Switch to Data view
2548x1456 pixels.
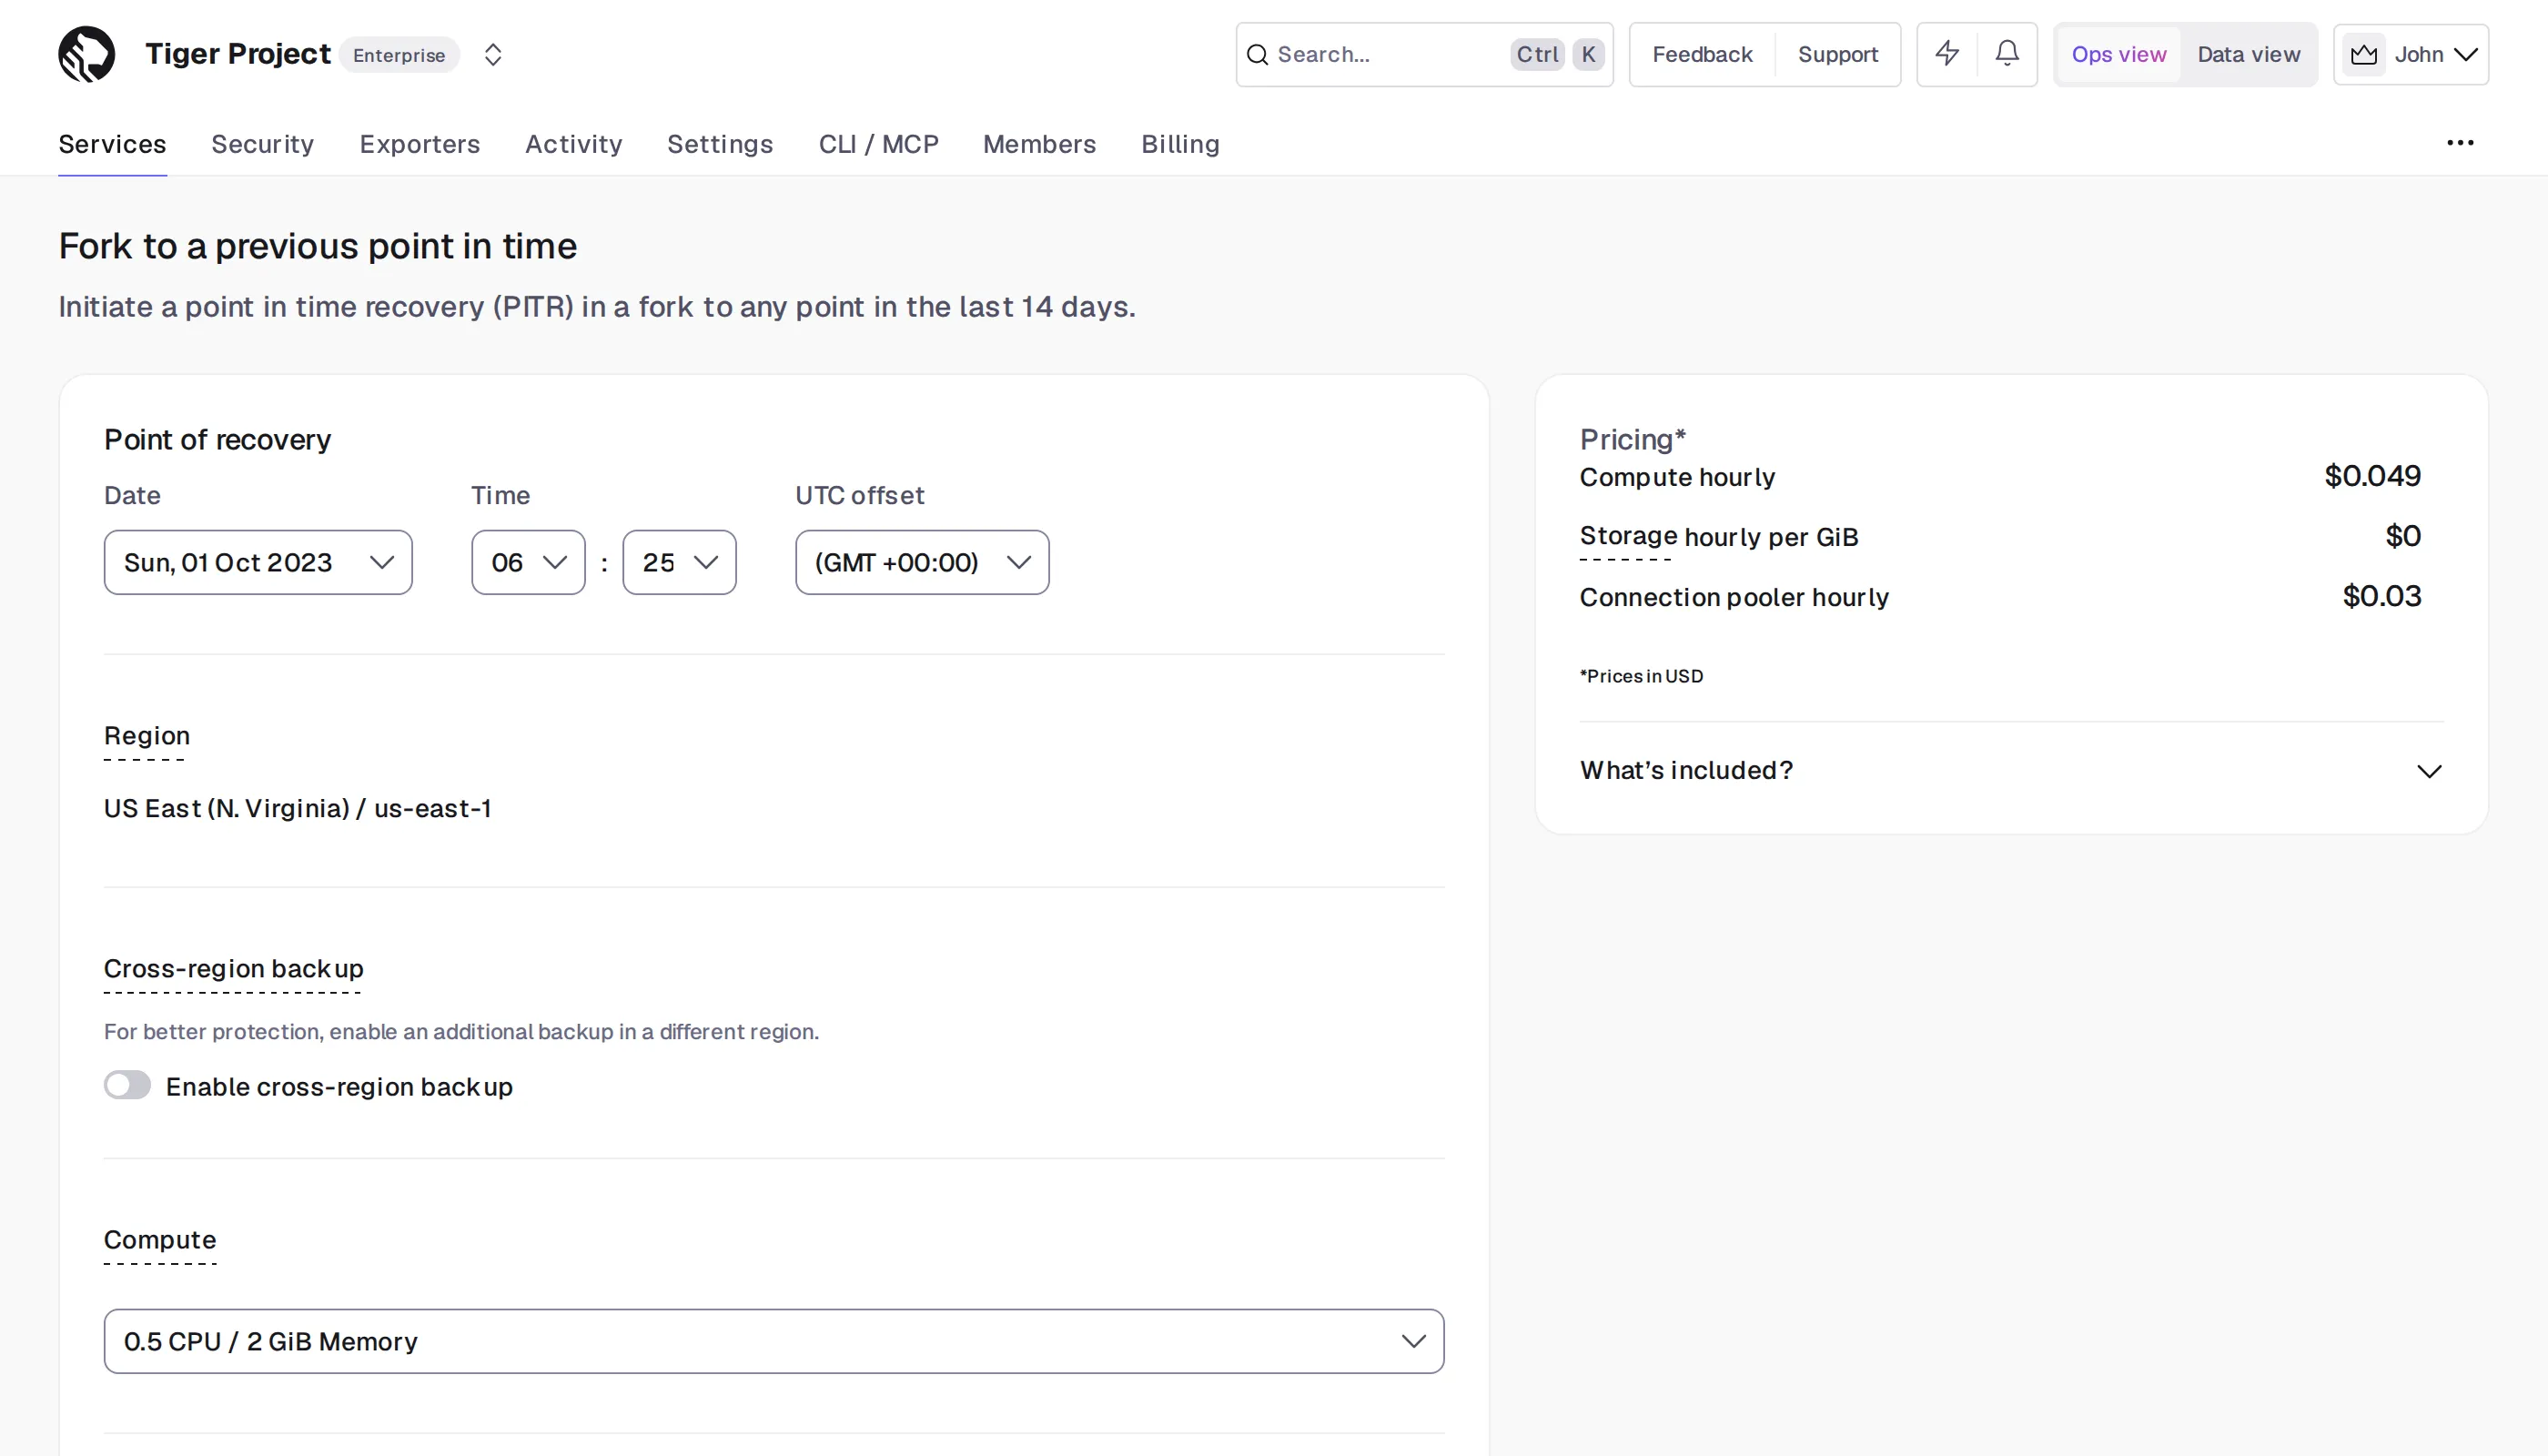(2248, 54)
